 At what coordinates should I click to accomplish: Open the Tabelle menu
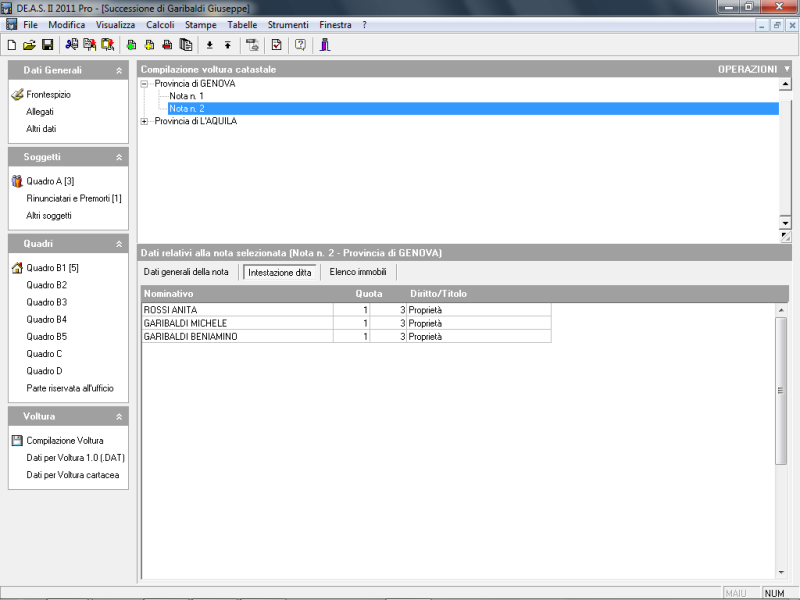click(242, 25)
